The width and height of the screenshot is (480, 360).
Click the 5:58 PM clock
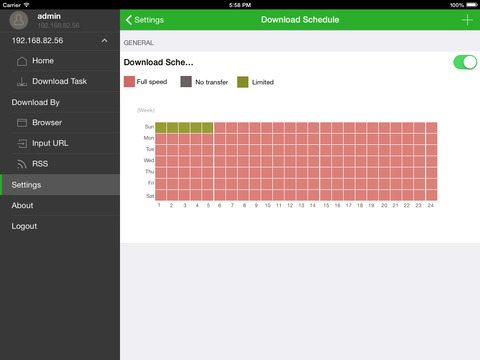point(240,5)
